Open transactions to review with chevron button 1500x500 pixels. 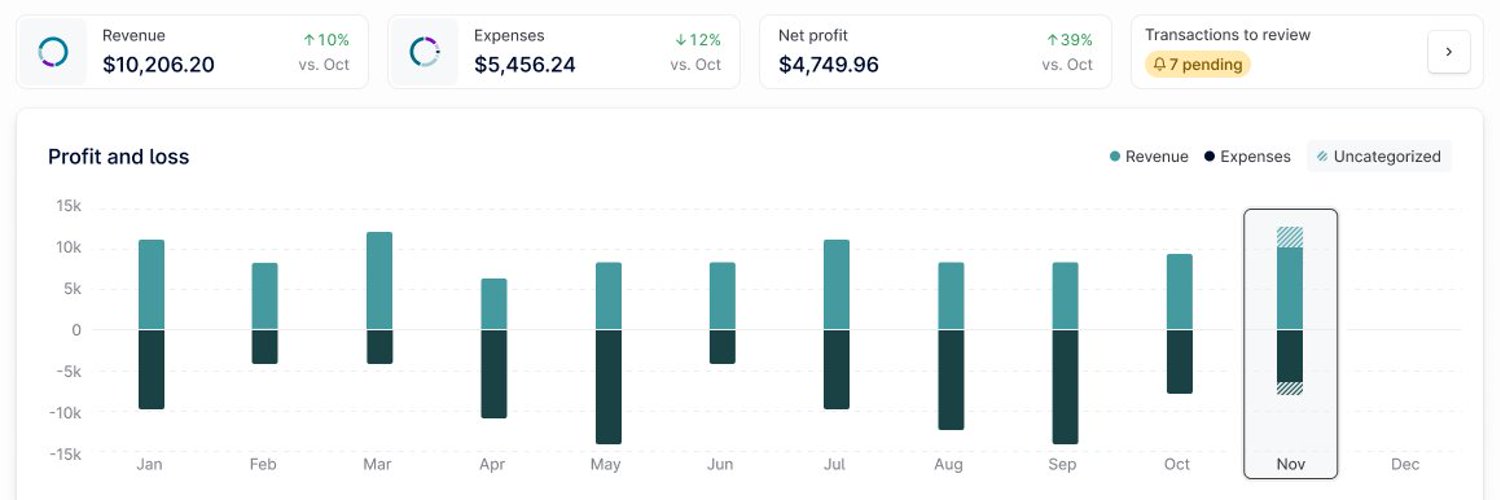click(1449, 52)
